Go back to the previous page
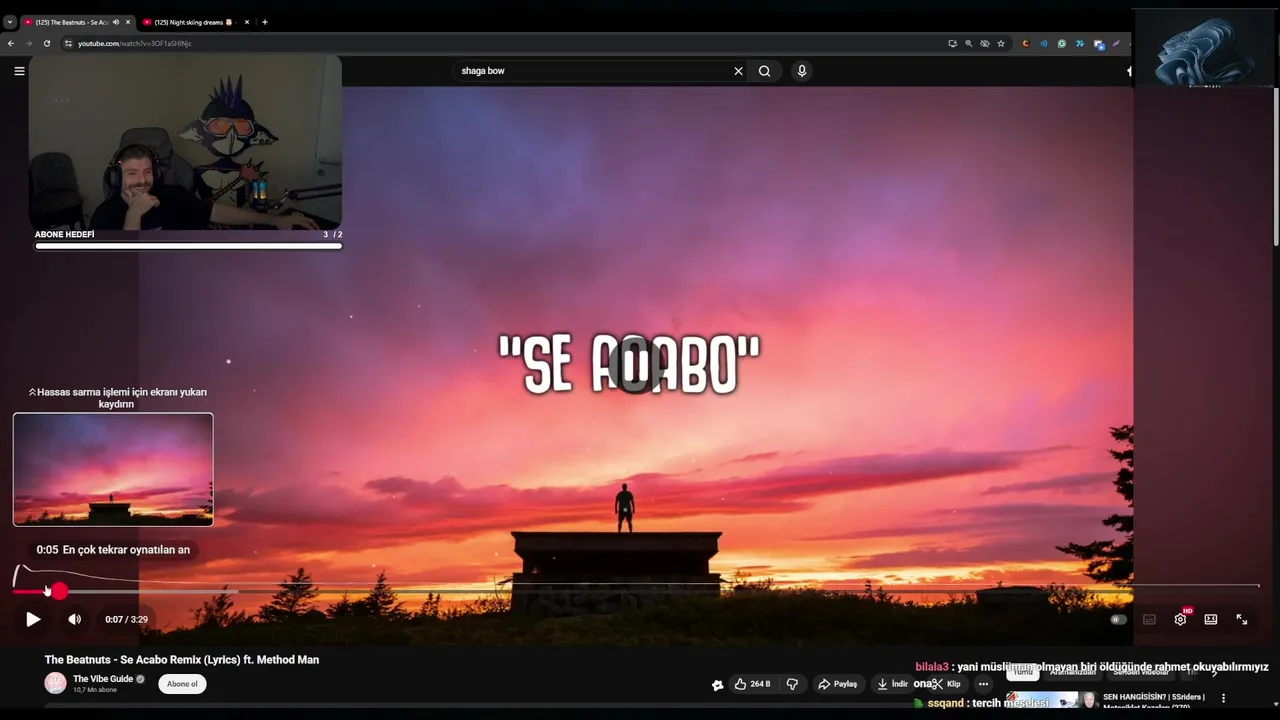 [11, 43]
